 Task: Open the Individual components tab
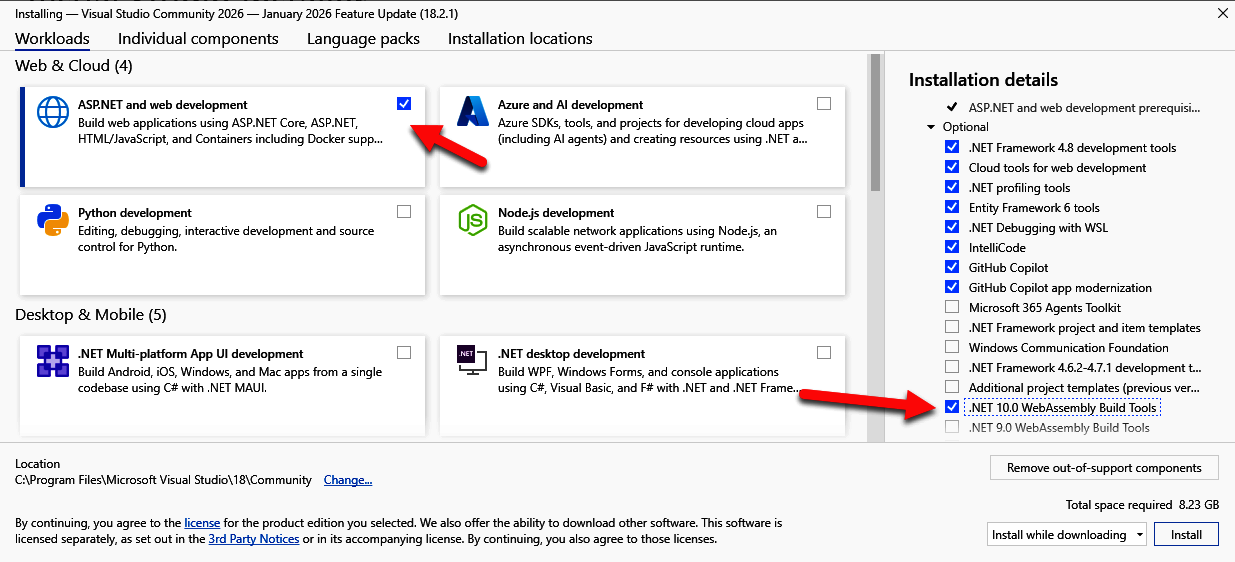click(198, 39)
